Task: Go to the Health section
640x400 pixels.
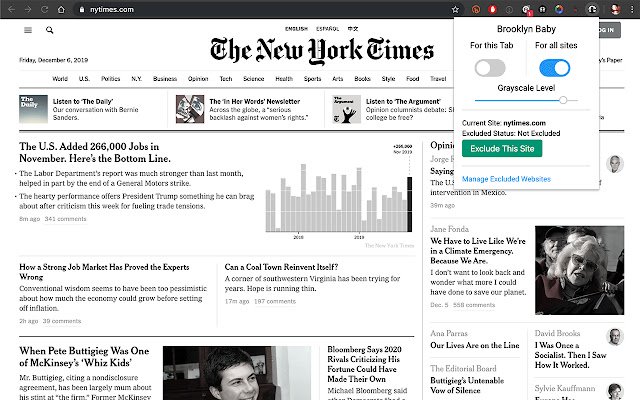Action: pos(284,79)
